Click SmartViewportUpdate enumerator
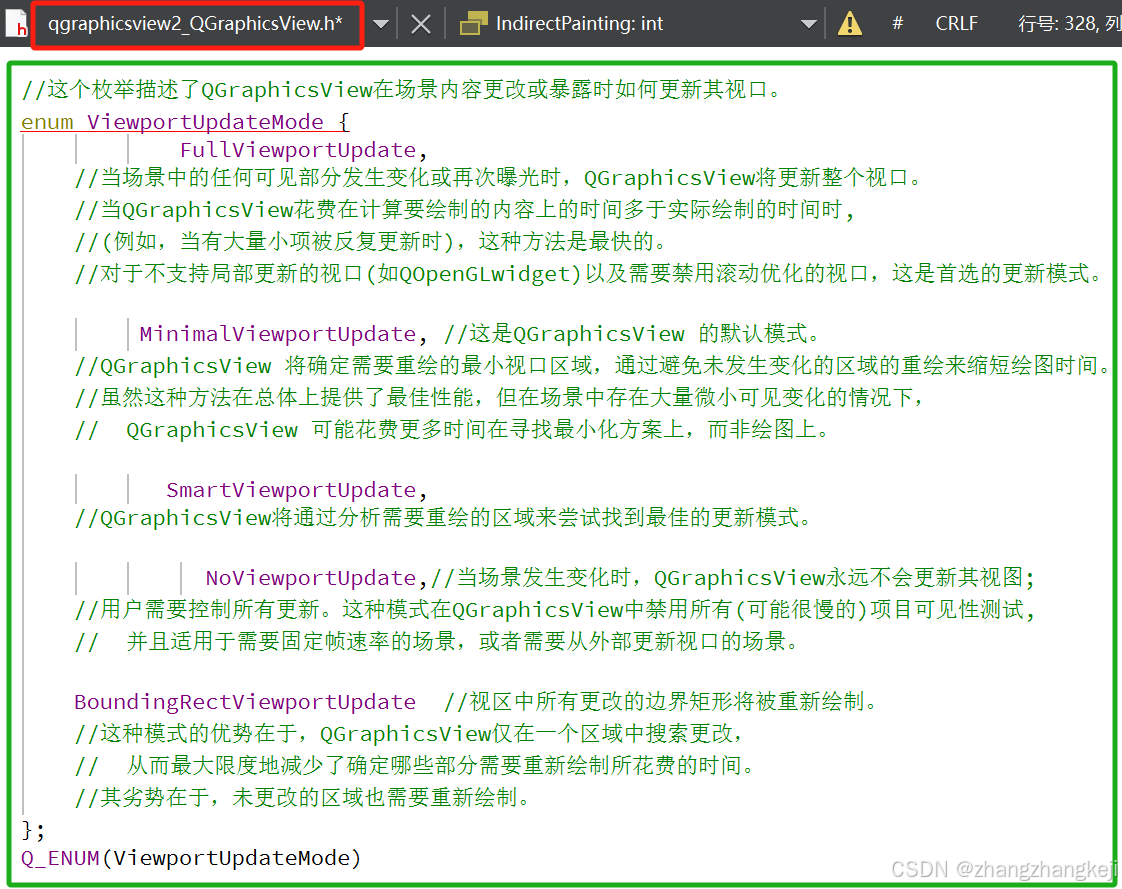The height and width of the screenshot is (889, 1122). point(291,490)
